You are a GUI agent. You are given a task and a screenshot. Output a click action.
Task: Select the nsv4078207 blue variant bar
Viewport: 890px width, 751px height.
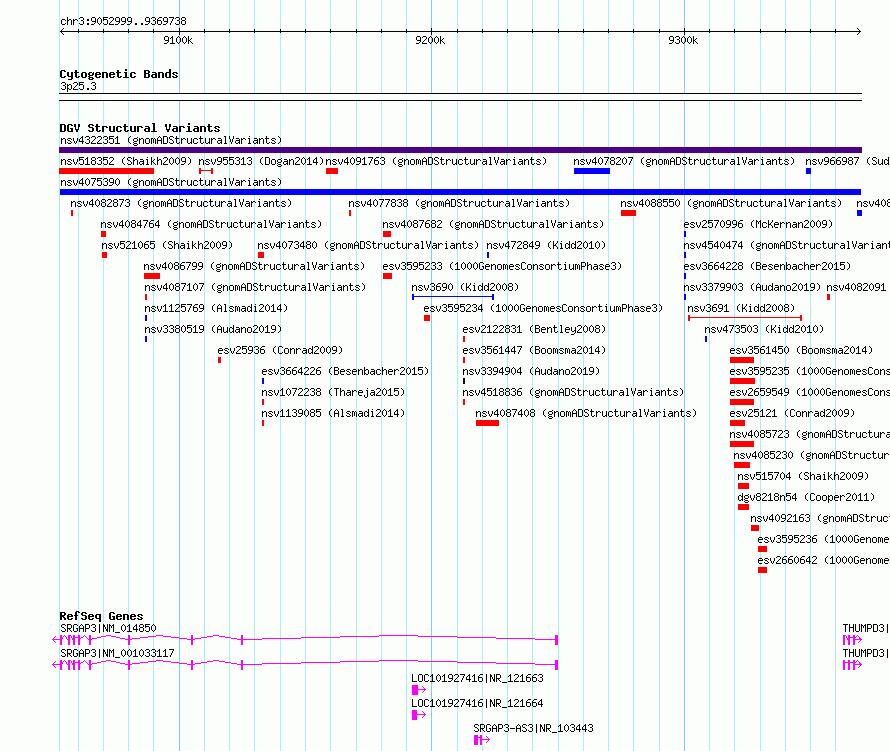pyautogui.click(x=591, y=171)
